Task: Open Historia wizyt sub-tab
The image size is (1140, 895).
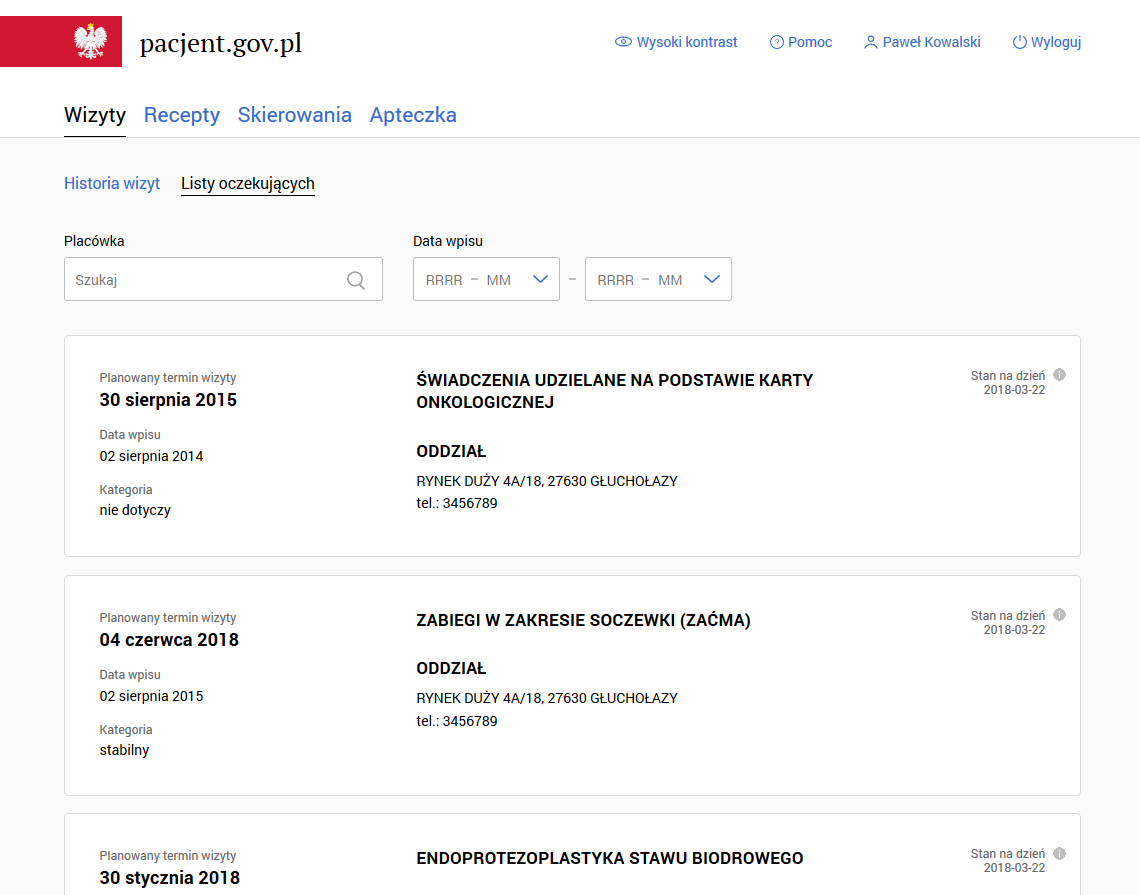Action: [112, 184]
